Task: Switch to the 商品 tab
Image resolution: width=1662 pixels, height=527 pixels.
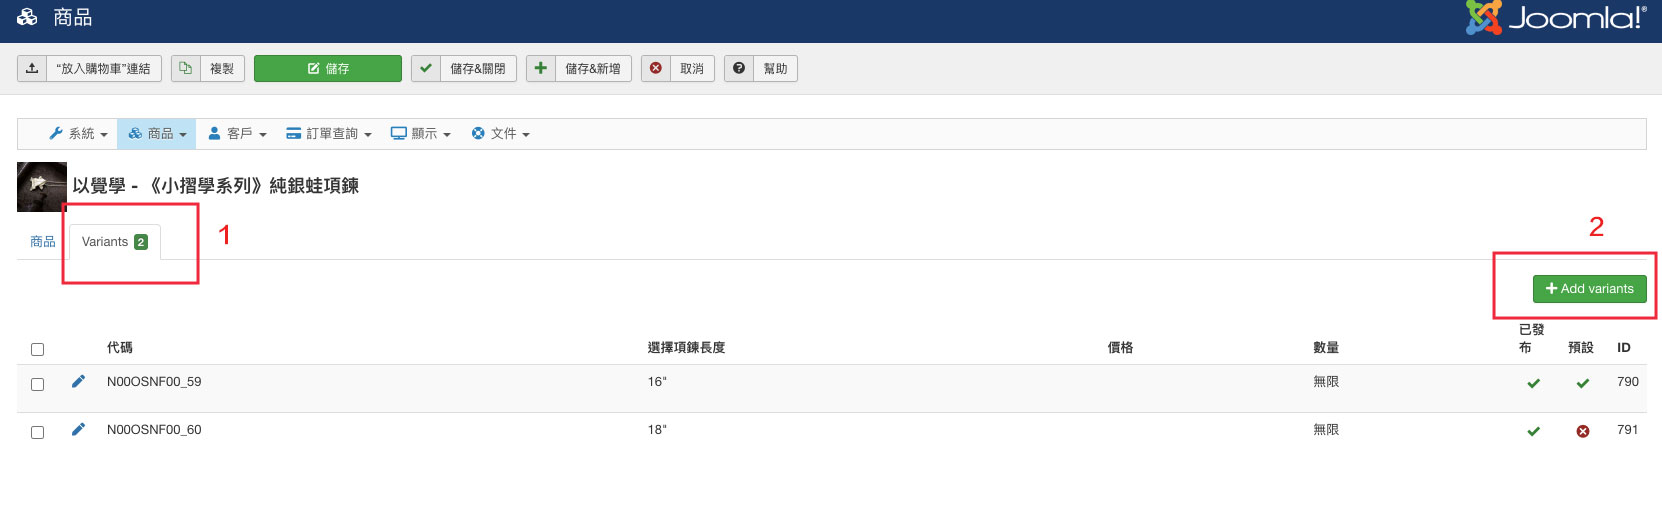Action: point(43,242)
